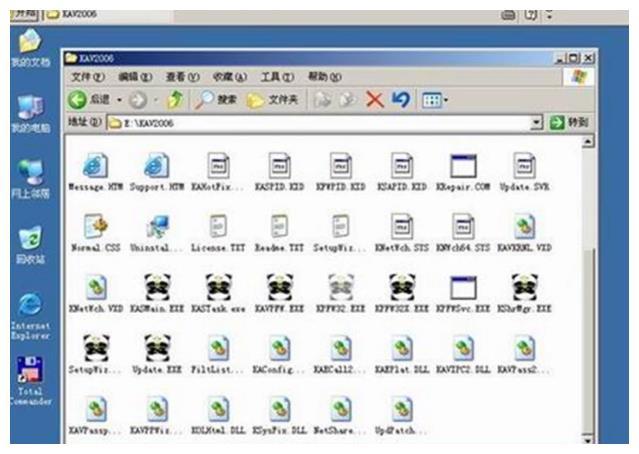Select the Normal.CSS stylesheet icon

click(x=96, y=226)
